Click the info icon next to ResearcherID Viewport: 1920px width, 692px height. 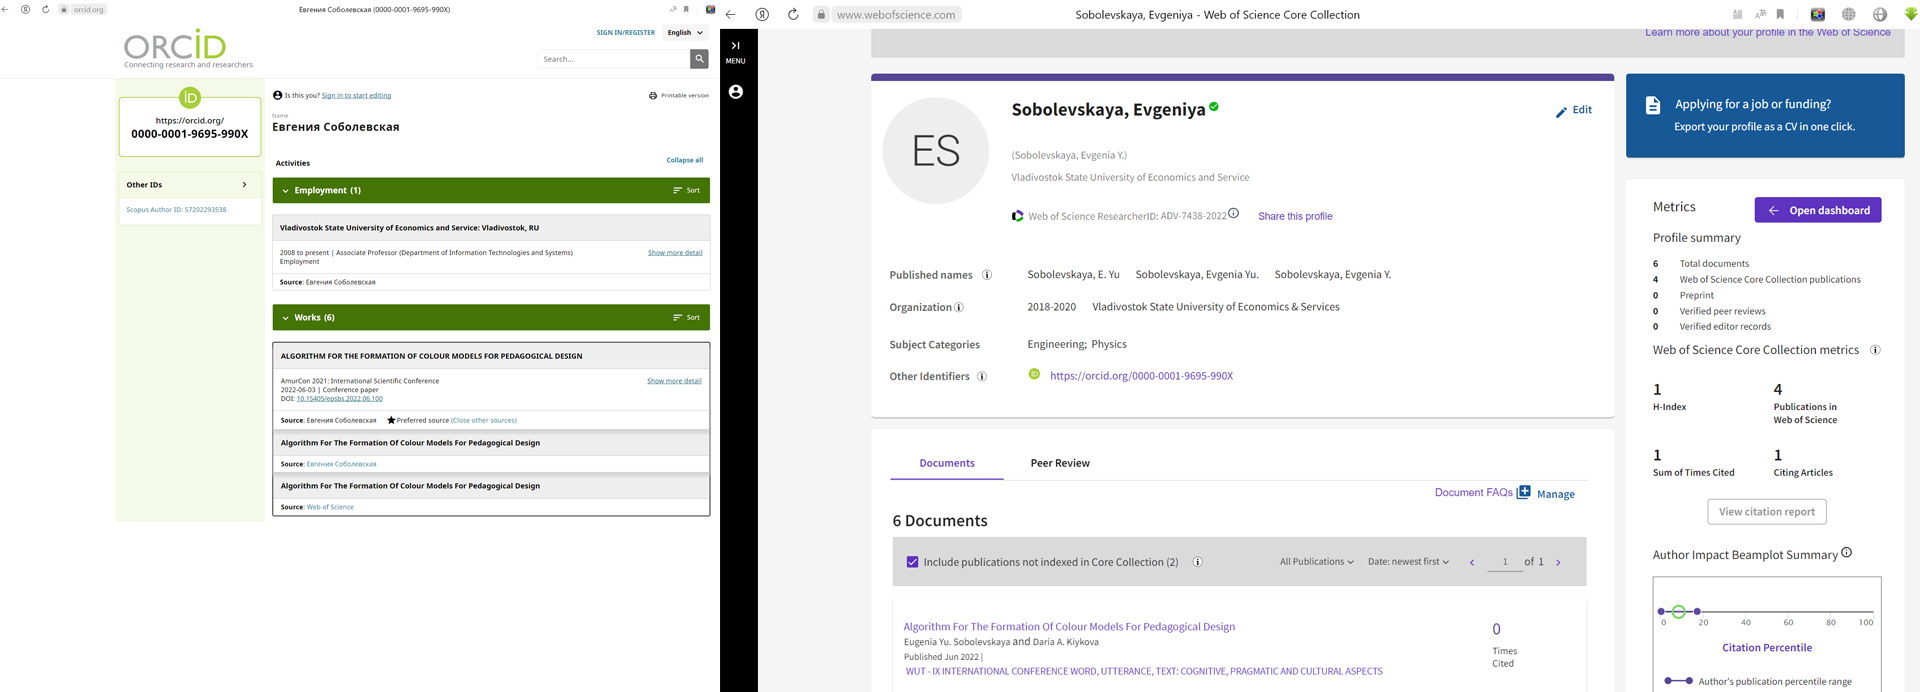pyautogui.click(x=1233, y=213)
